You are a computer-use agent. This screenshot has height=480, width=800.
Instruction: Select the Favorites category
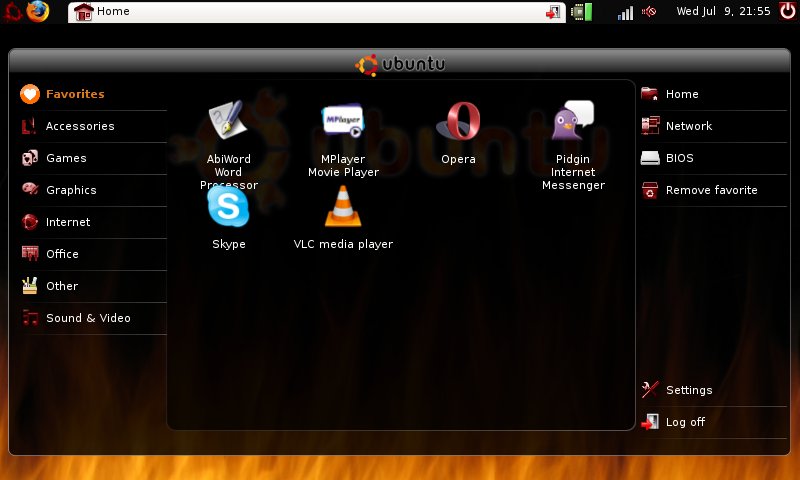click(x=75, y=94)
